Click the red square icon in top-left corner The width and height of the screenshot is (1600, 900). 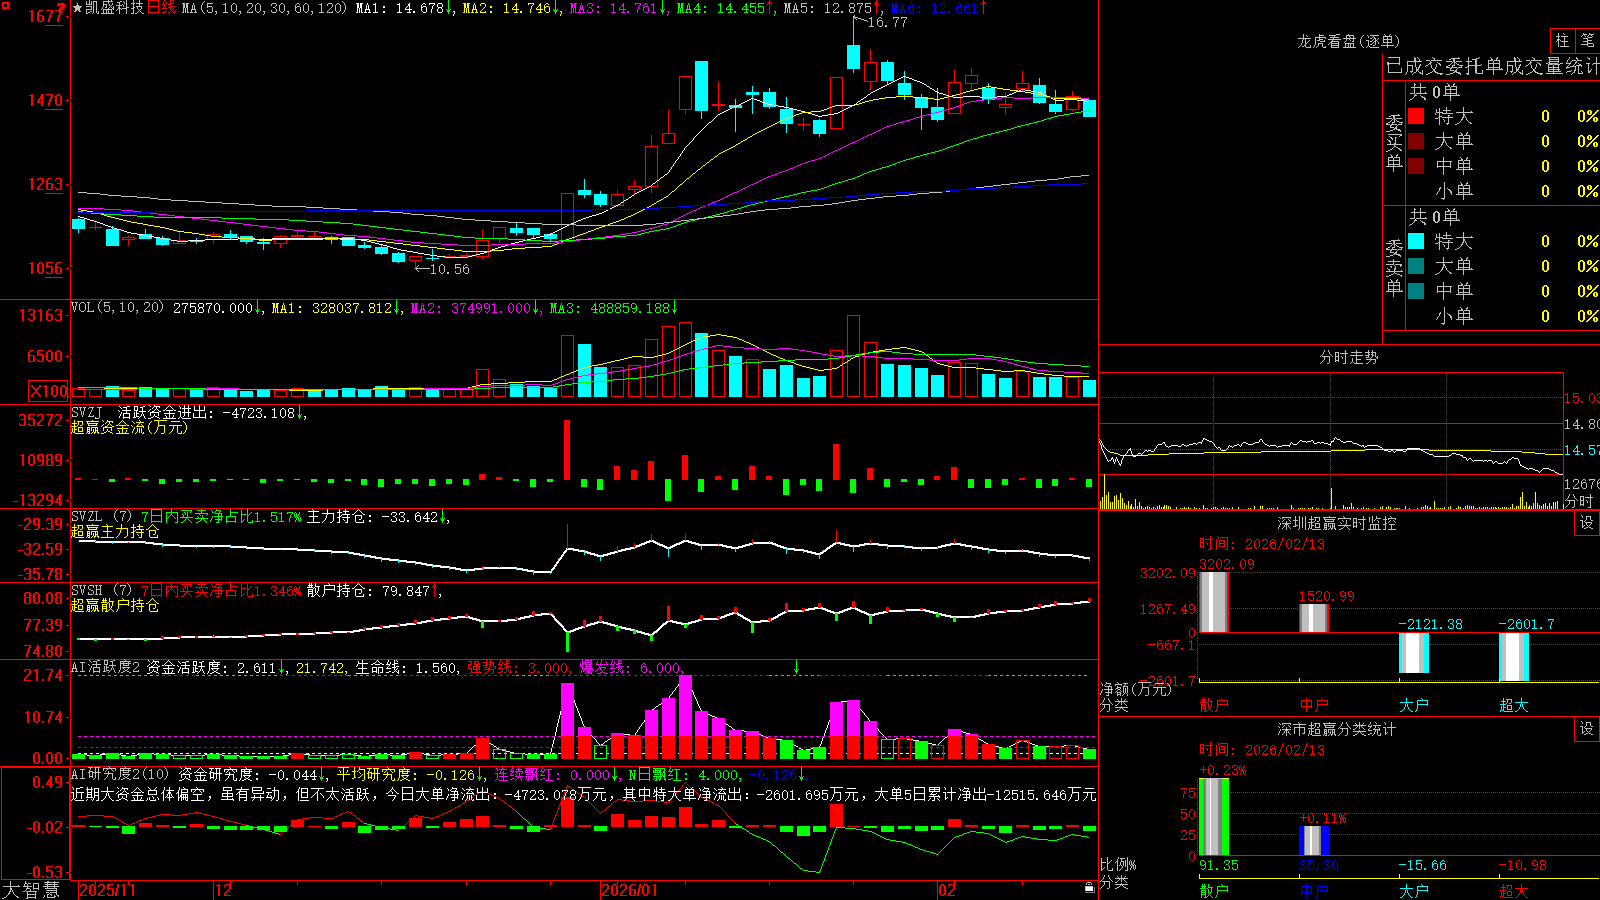pos(4,4)
